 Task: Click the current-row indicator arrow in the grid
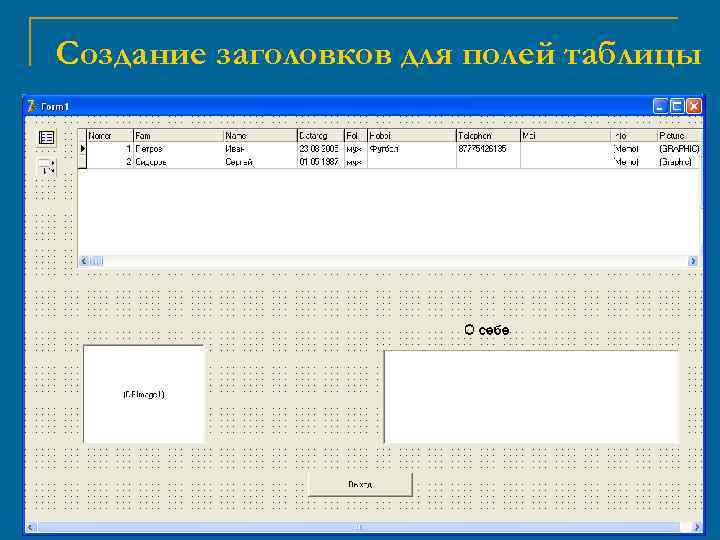point(83,148)
